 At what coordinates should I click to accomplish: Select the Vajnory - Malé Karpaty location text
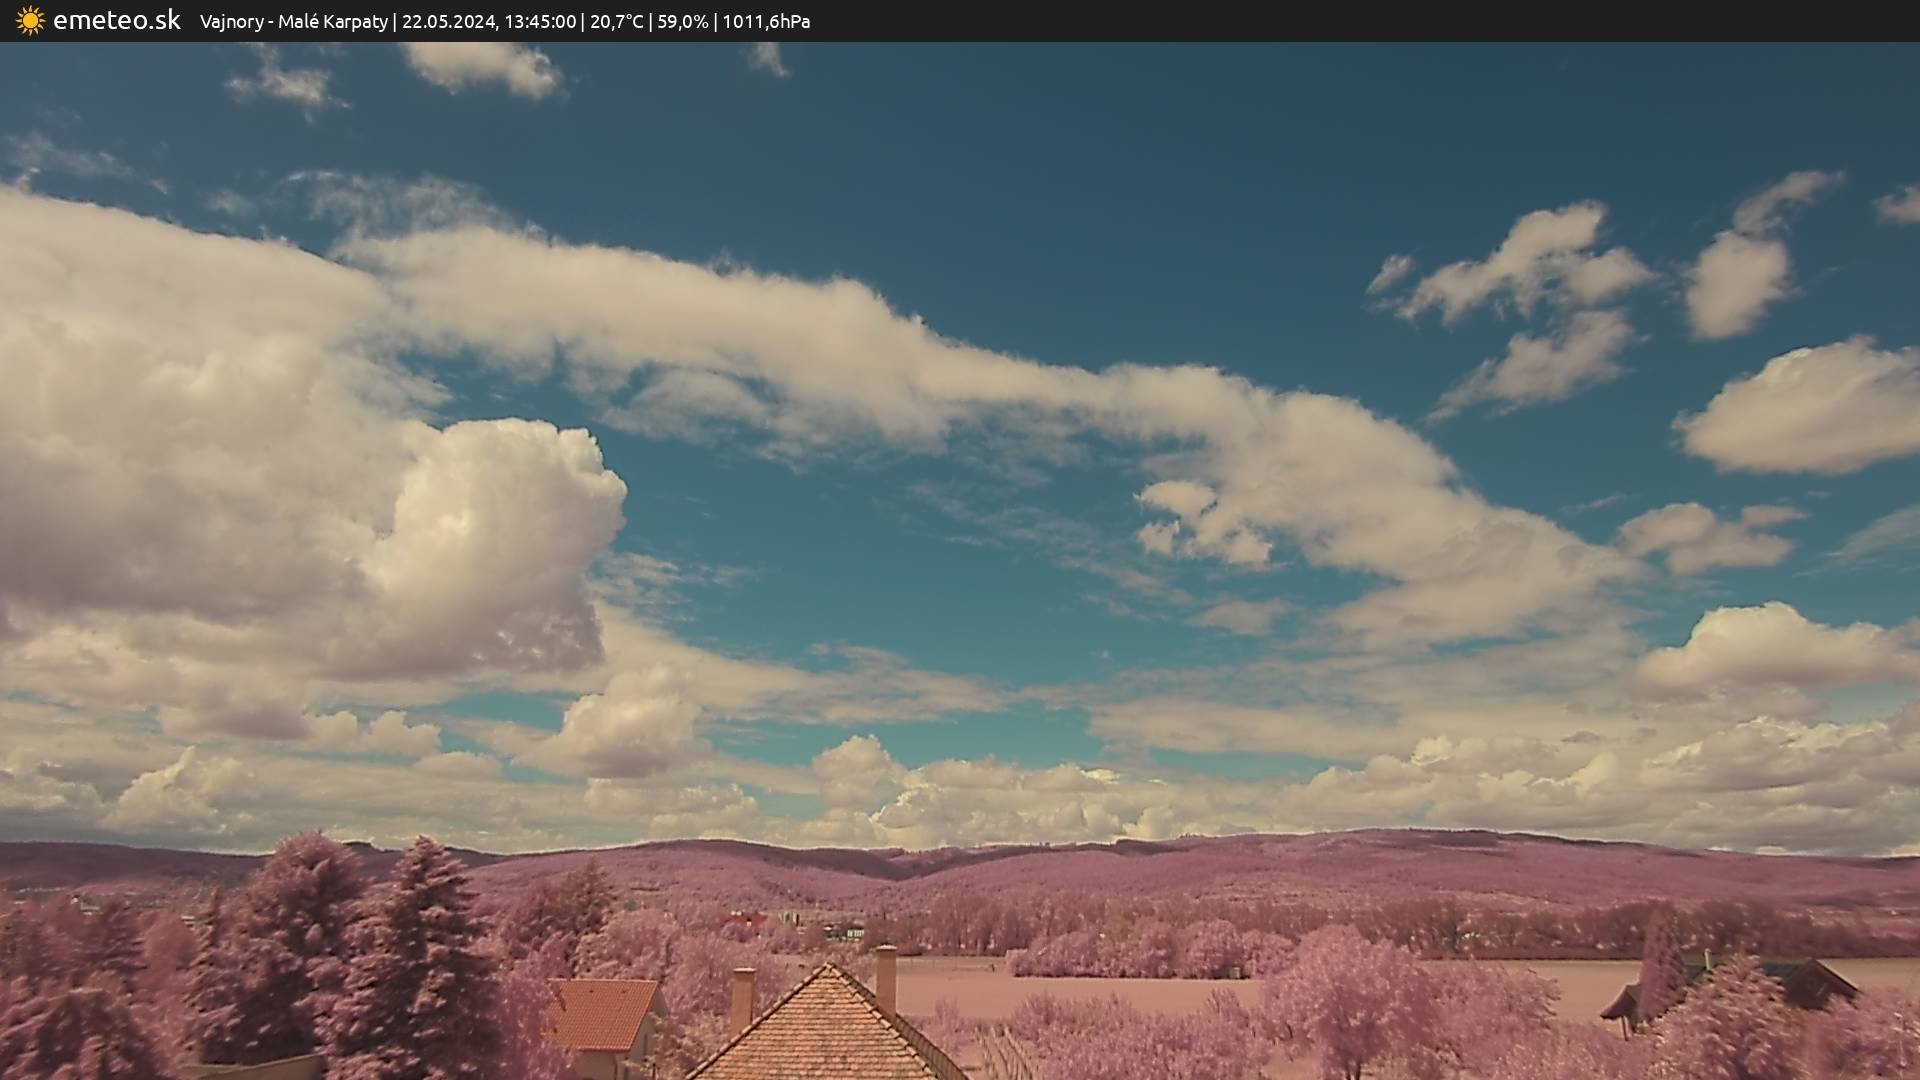point(294,22)
